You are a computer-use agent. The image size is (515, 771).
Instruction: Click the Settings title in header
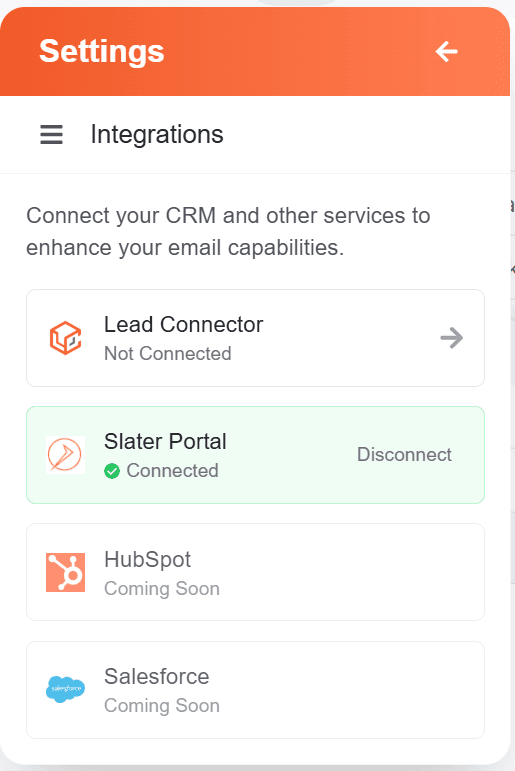101,51
